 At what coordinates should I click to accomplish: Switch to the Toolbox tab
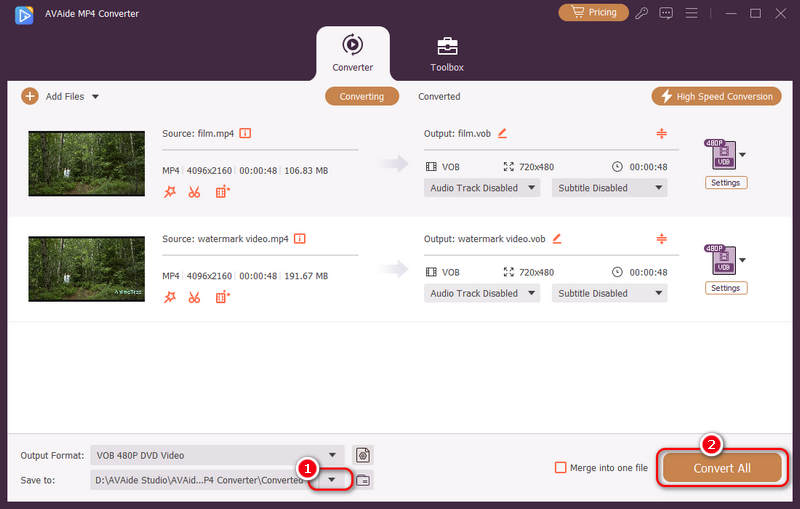(447, 55)
